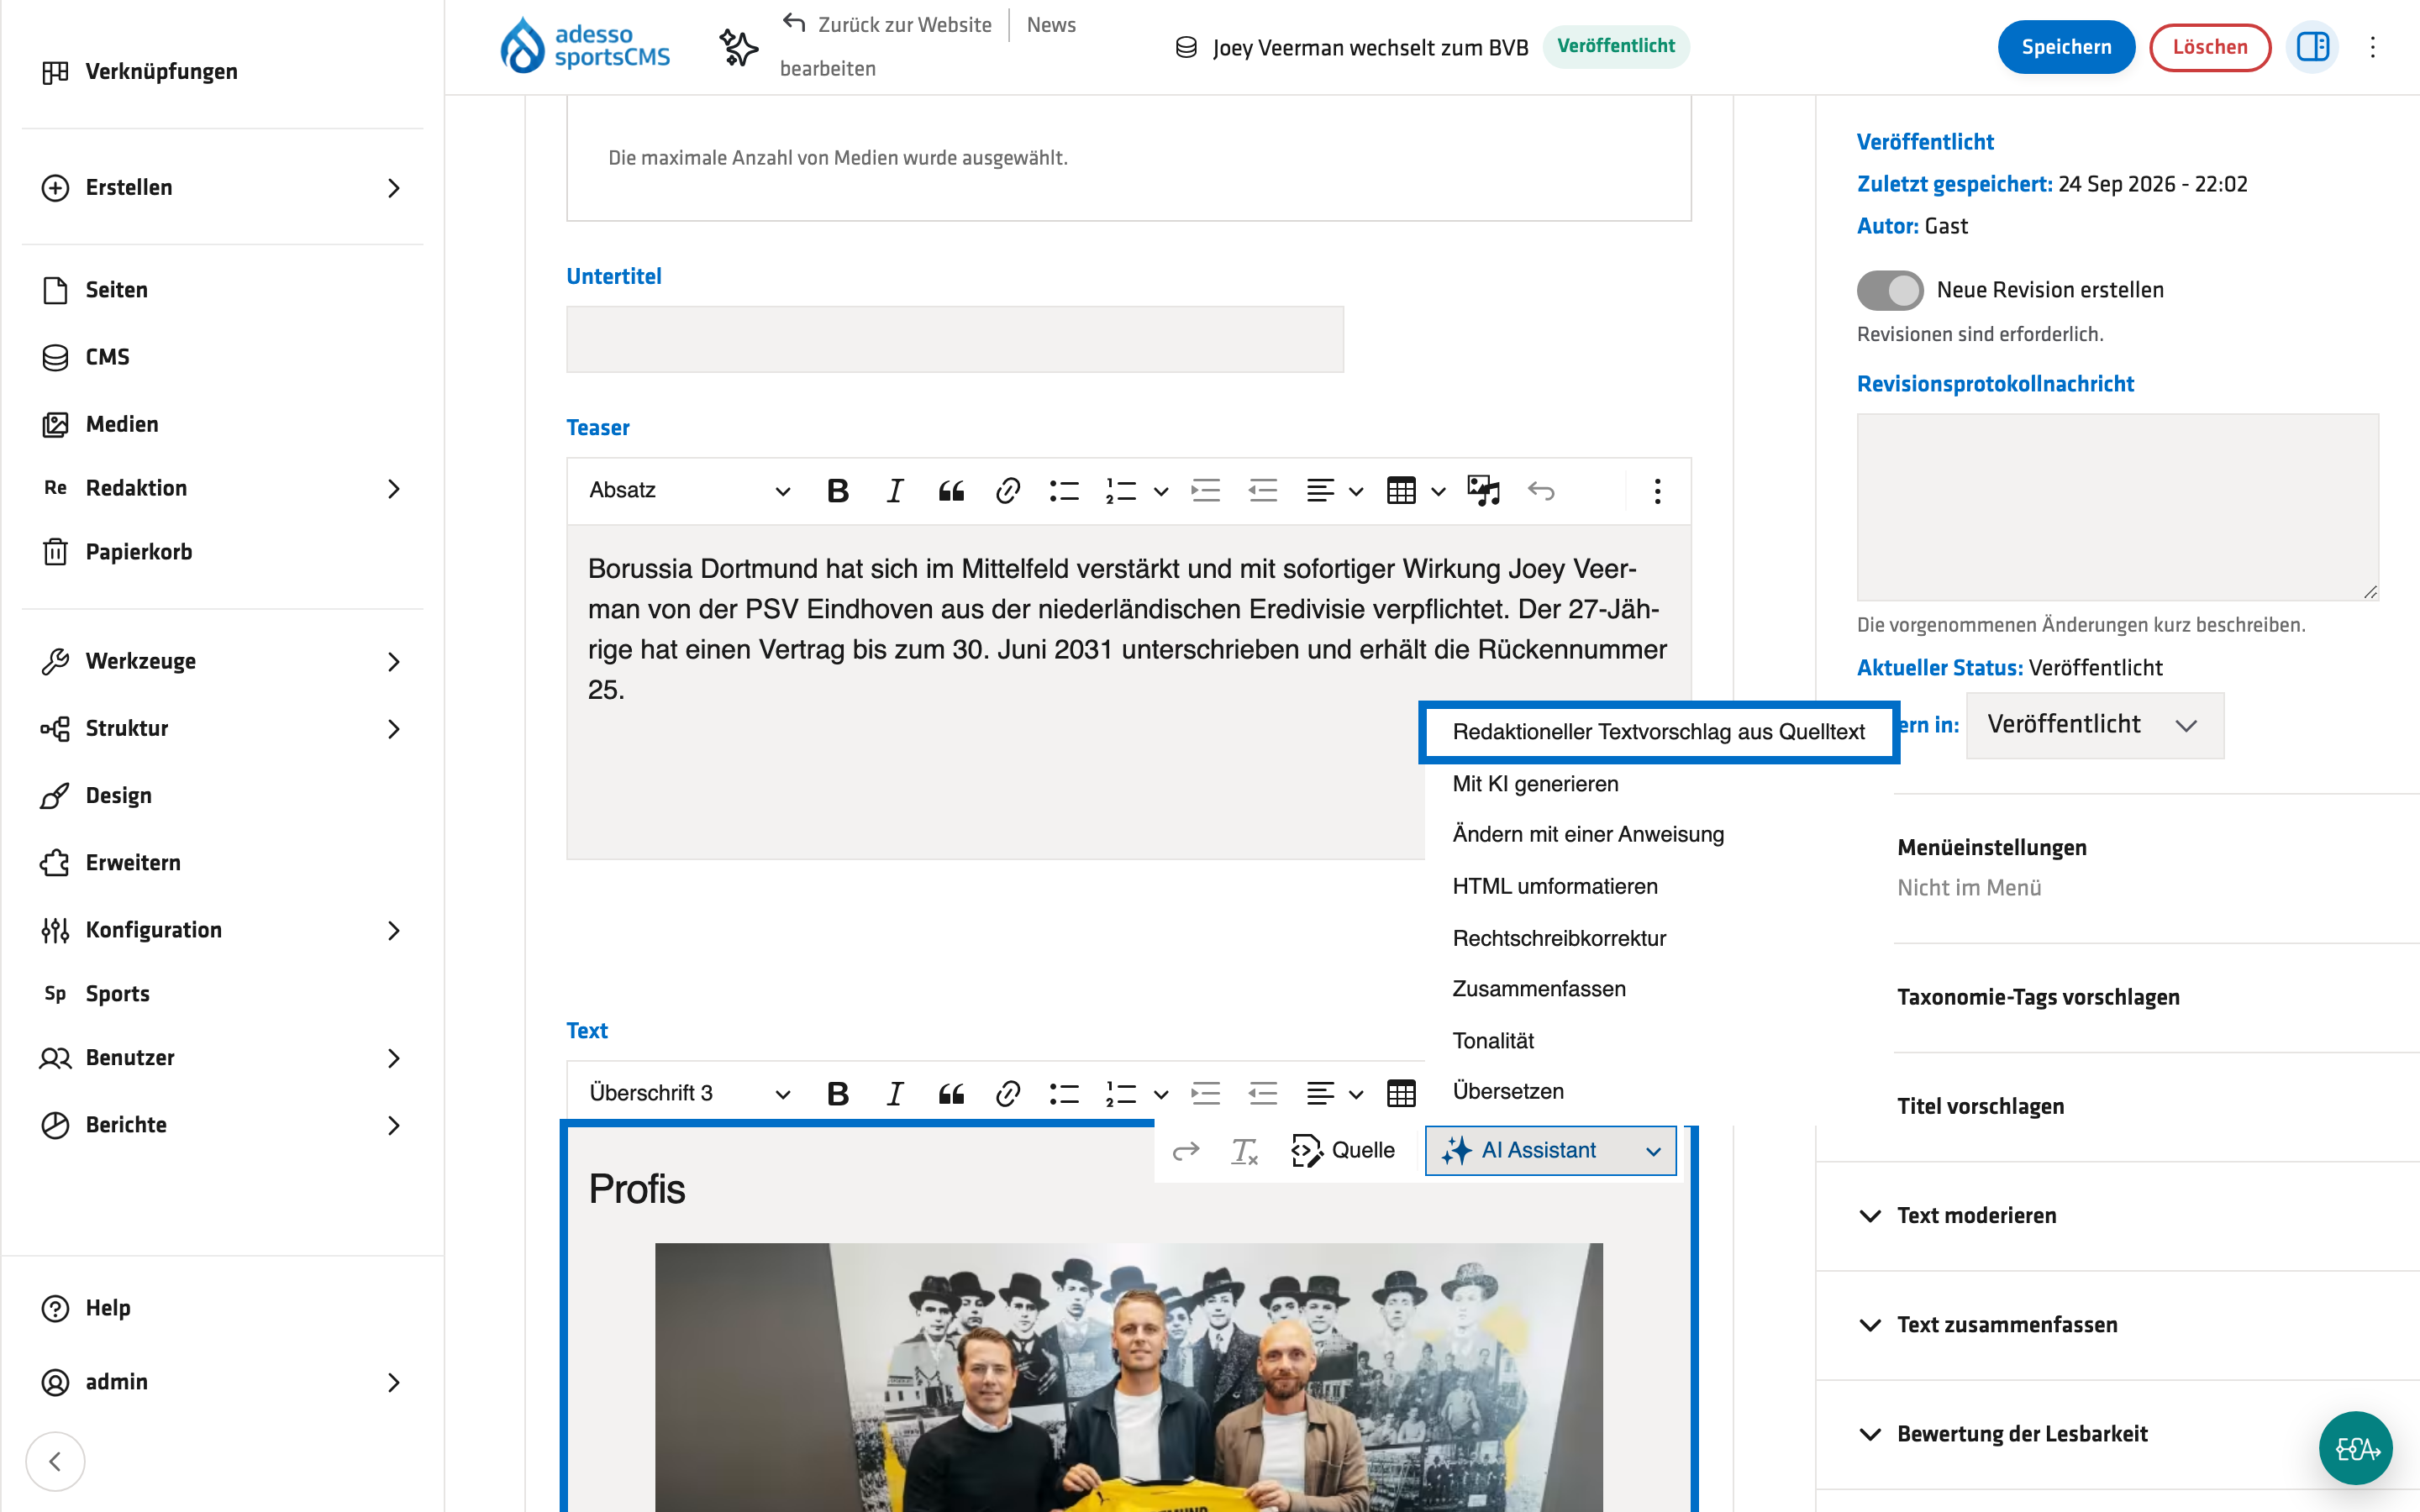Choose Ändern mit einer Anweisung

click(x=1658, y=835)
